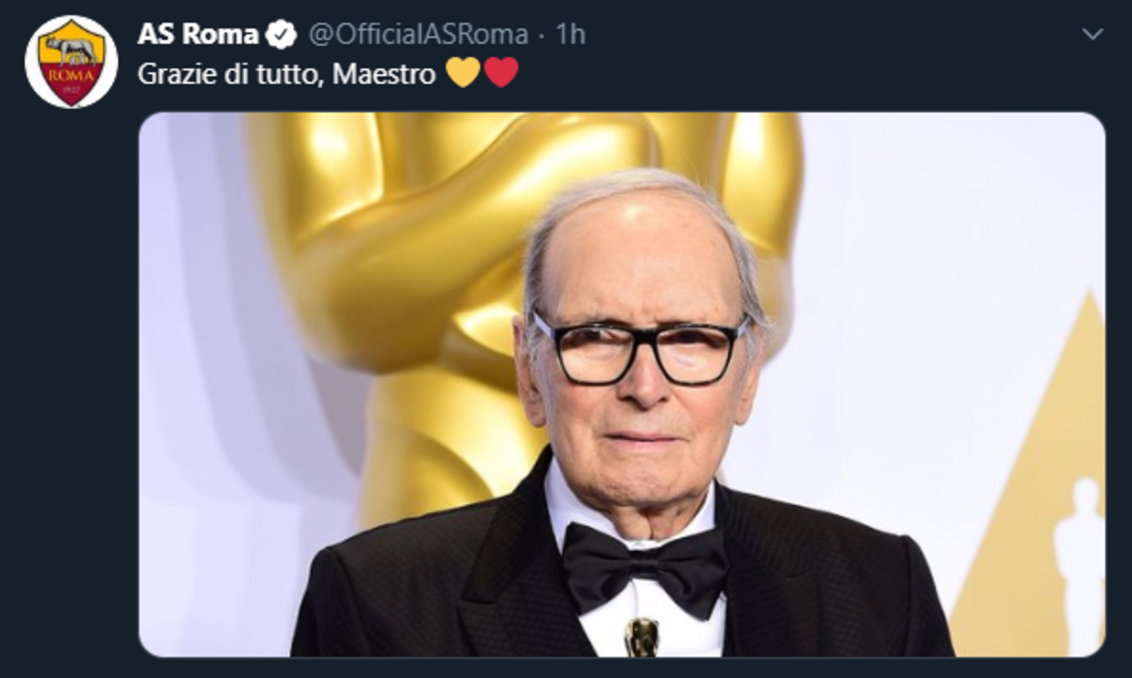Click the gold statuette pin below the bow tie
The image size is (1132, 678).
click(641, 637)
